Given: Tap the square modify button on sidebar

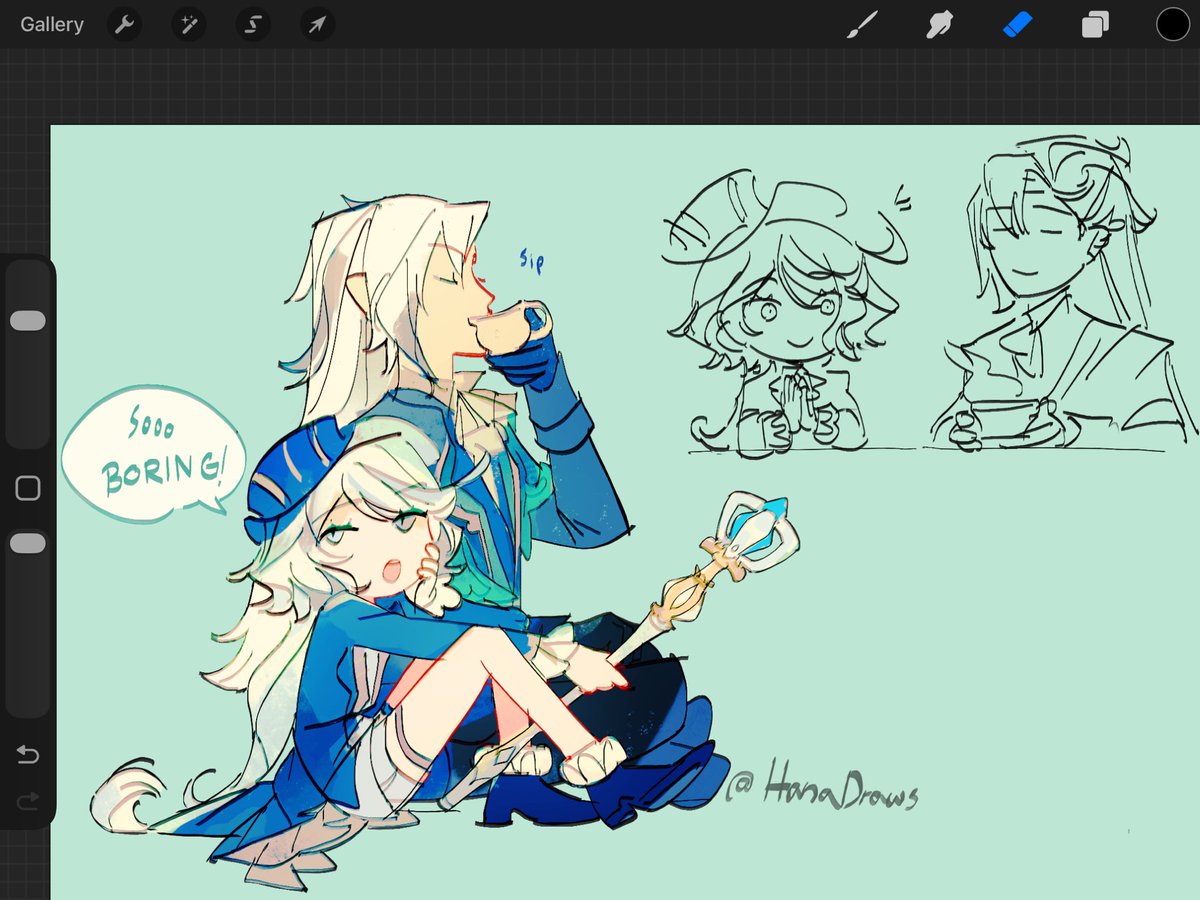Looking at the screenshot, I should 28,488.
